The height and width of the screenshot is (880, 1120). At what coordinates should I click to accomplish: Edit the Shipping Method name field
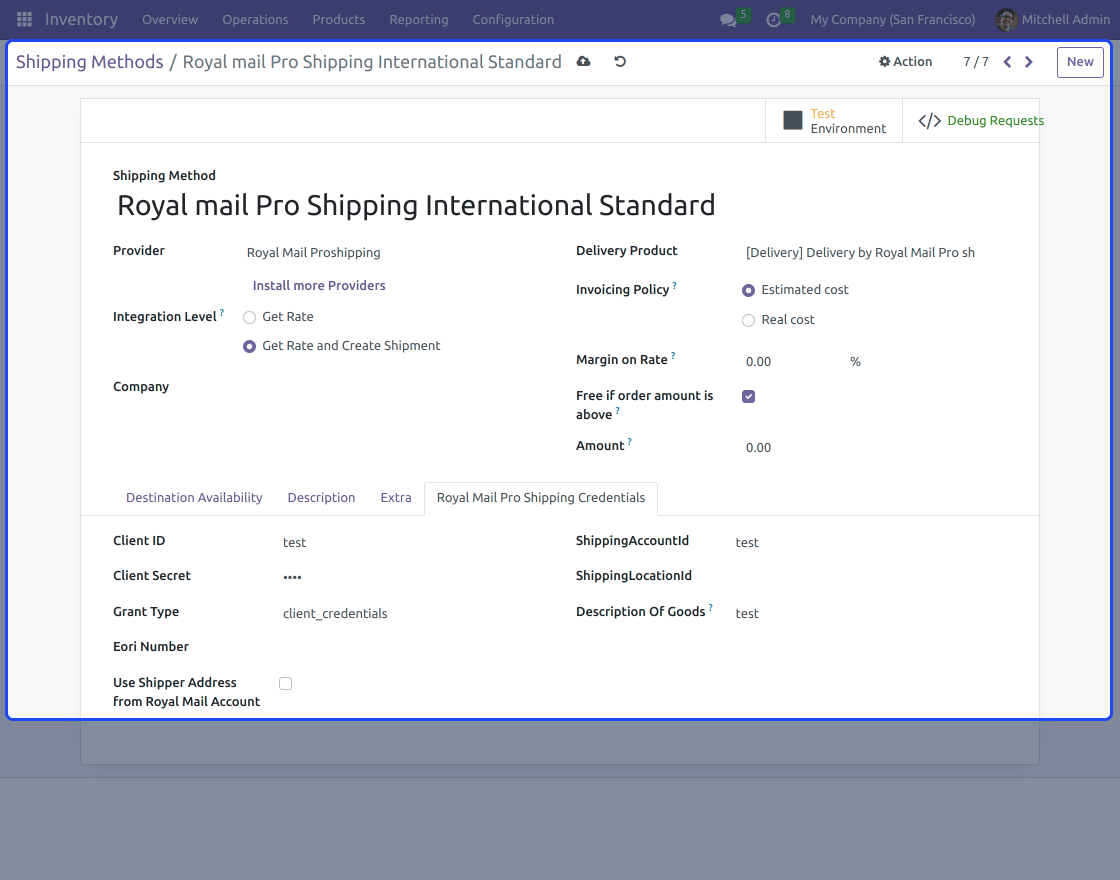[x=560, y=206]
